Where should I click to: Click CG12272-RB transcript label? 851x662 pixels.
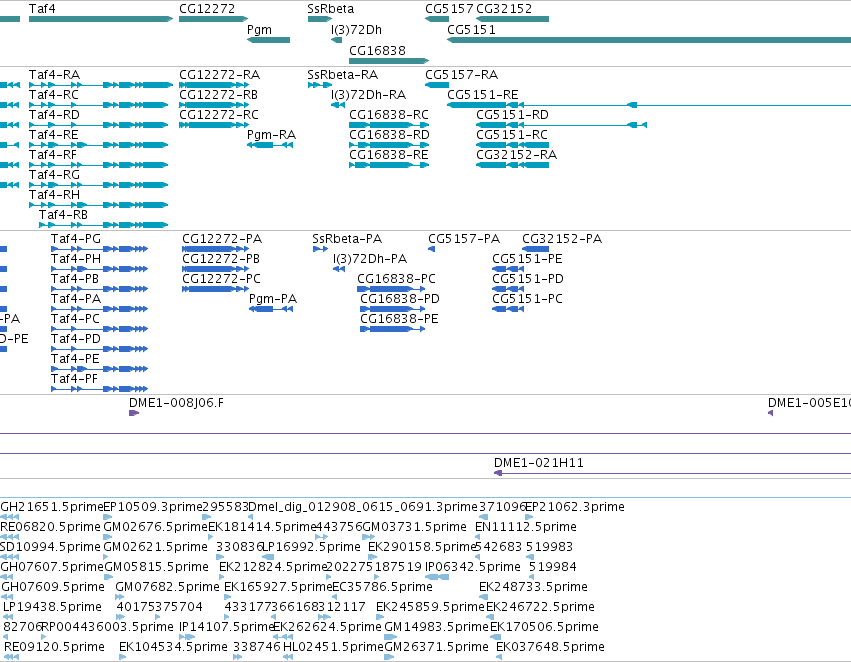pyautogui.click(x=218, y=94)
